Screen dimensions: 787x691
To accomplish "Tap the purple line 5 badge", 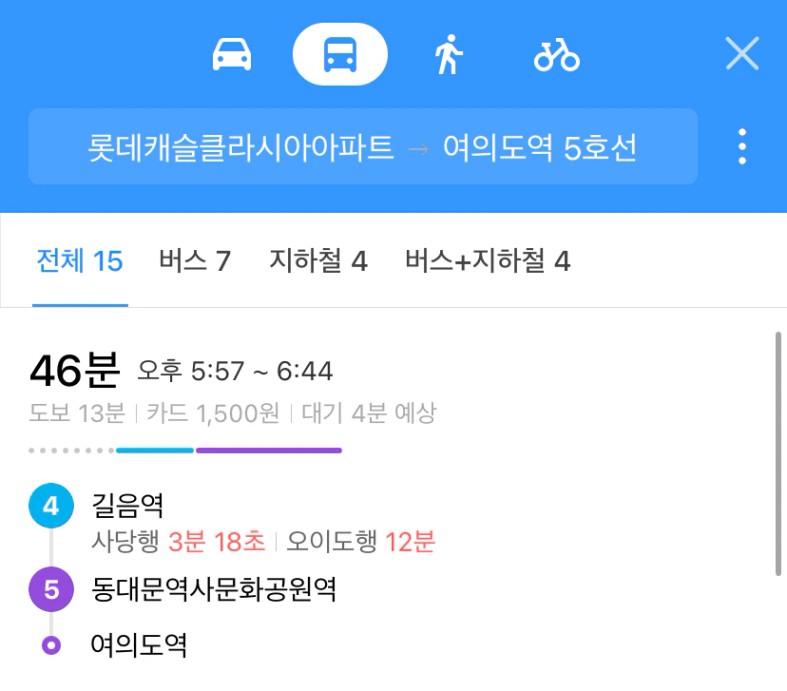I will 51,589.
